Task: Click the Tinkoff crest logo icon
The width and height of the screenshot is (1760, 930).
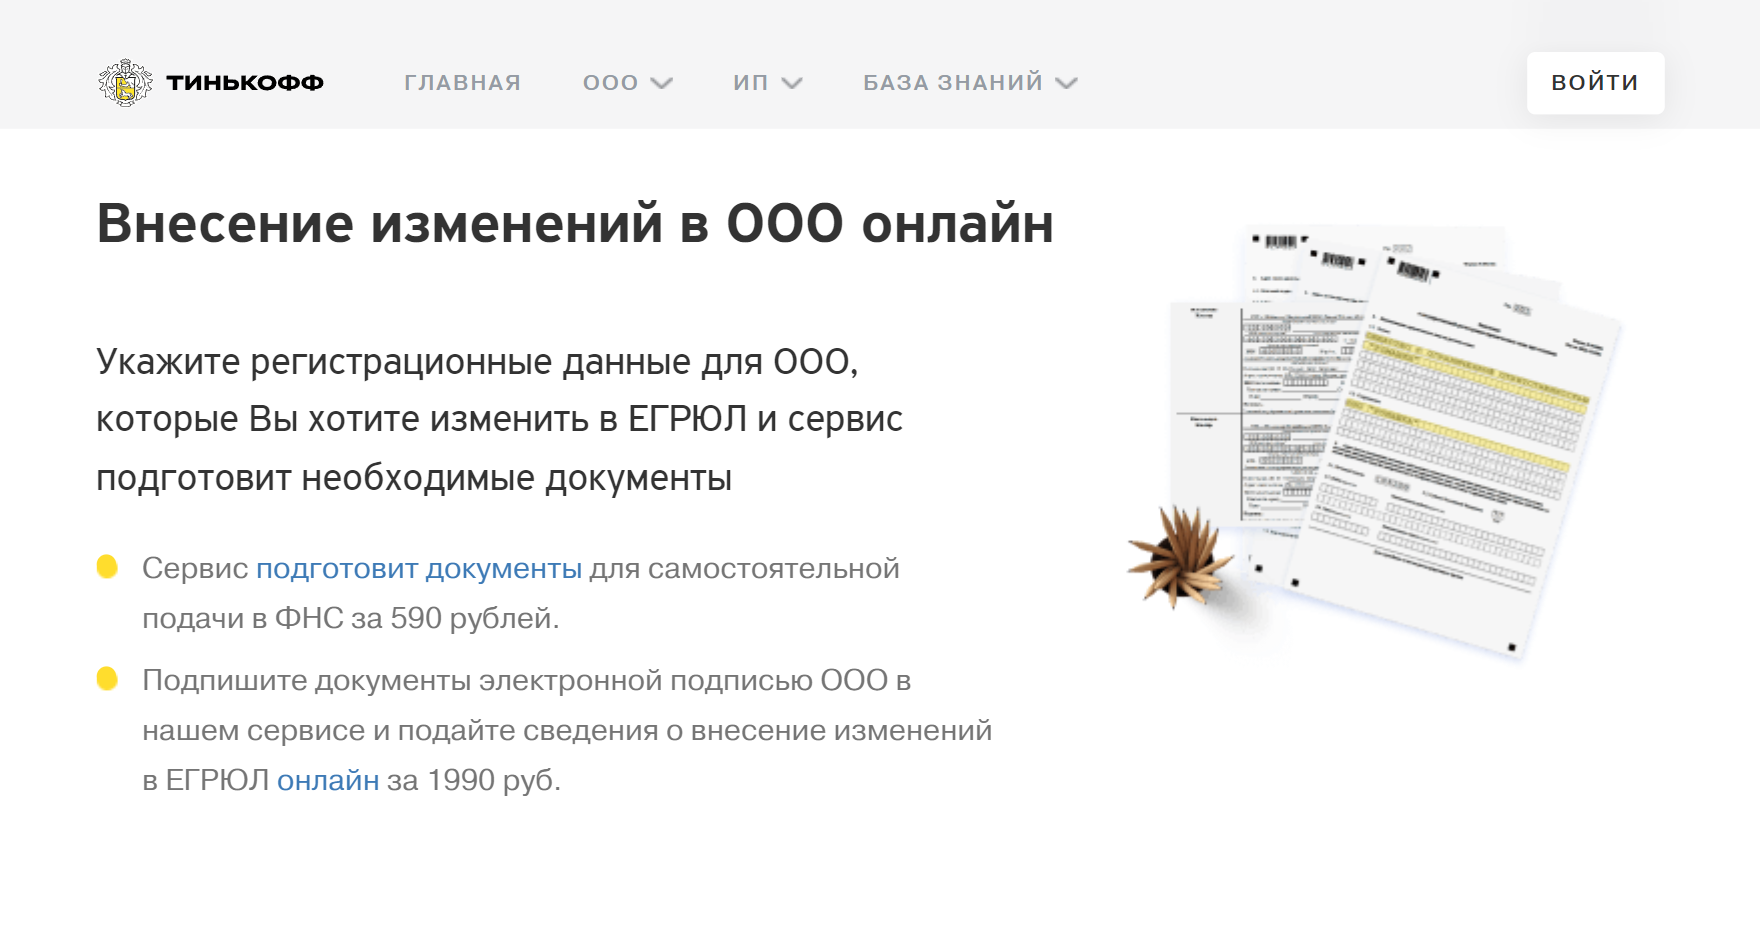Action: click(125, 83)
